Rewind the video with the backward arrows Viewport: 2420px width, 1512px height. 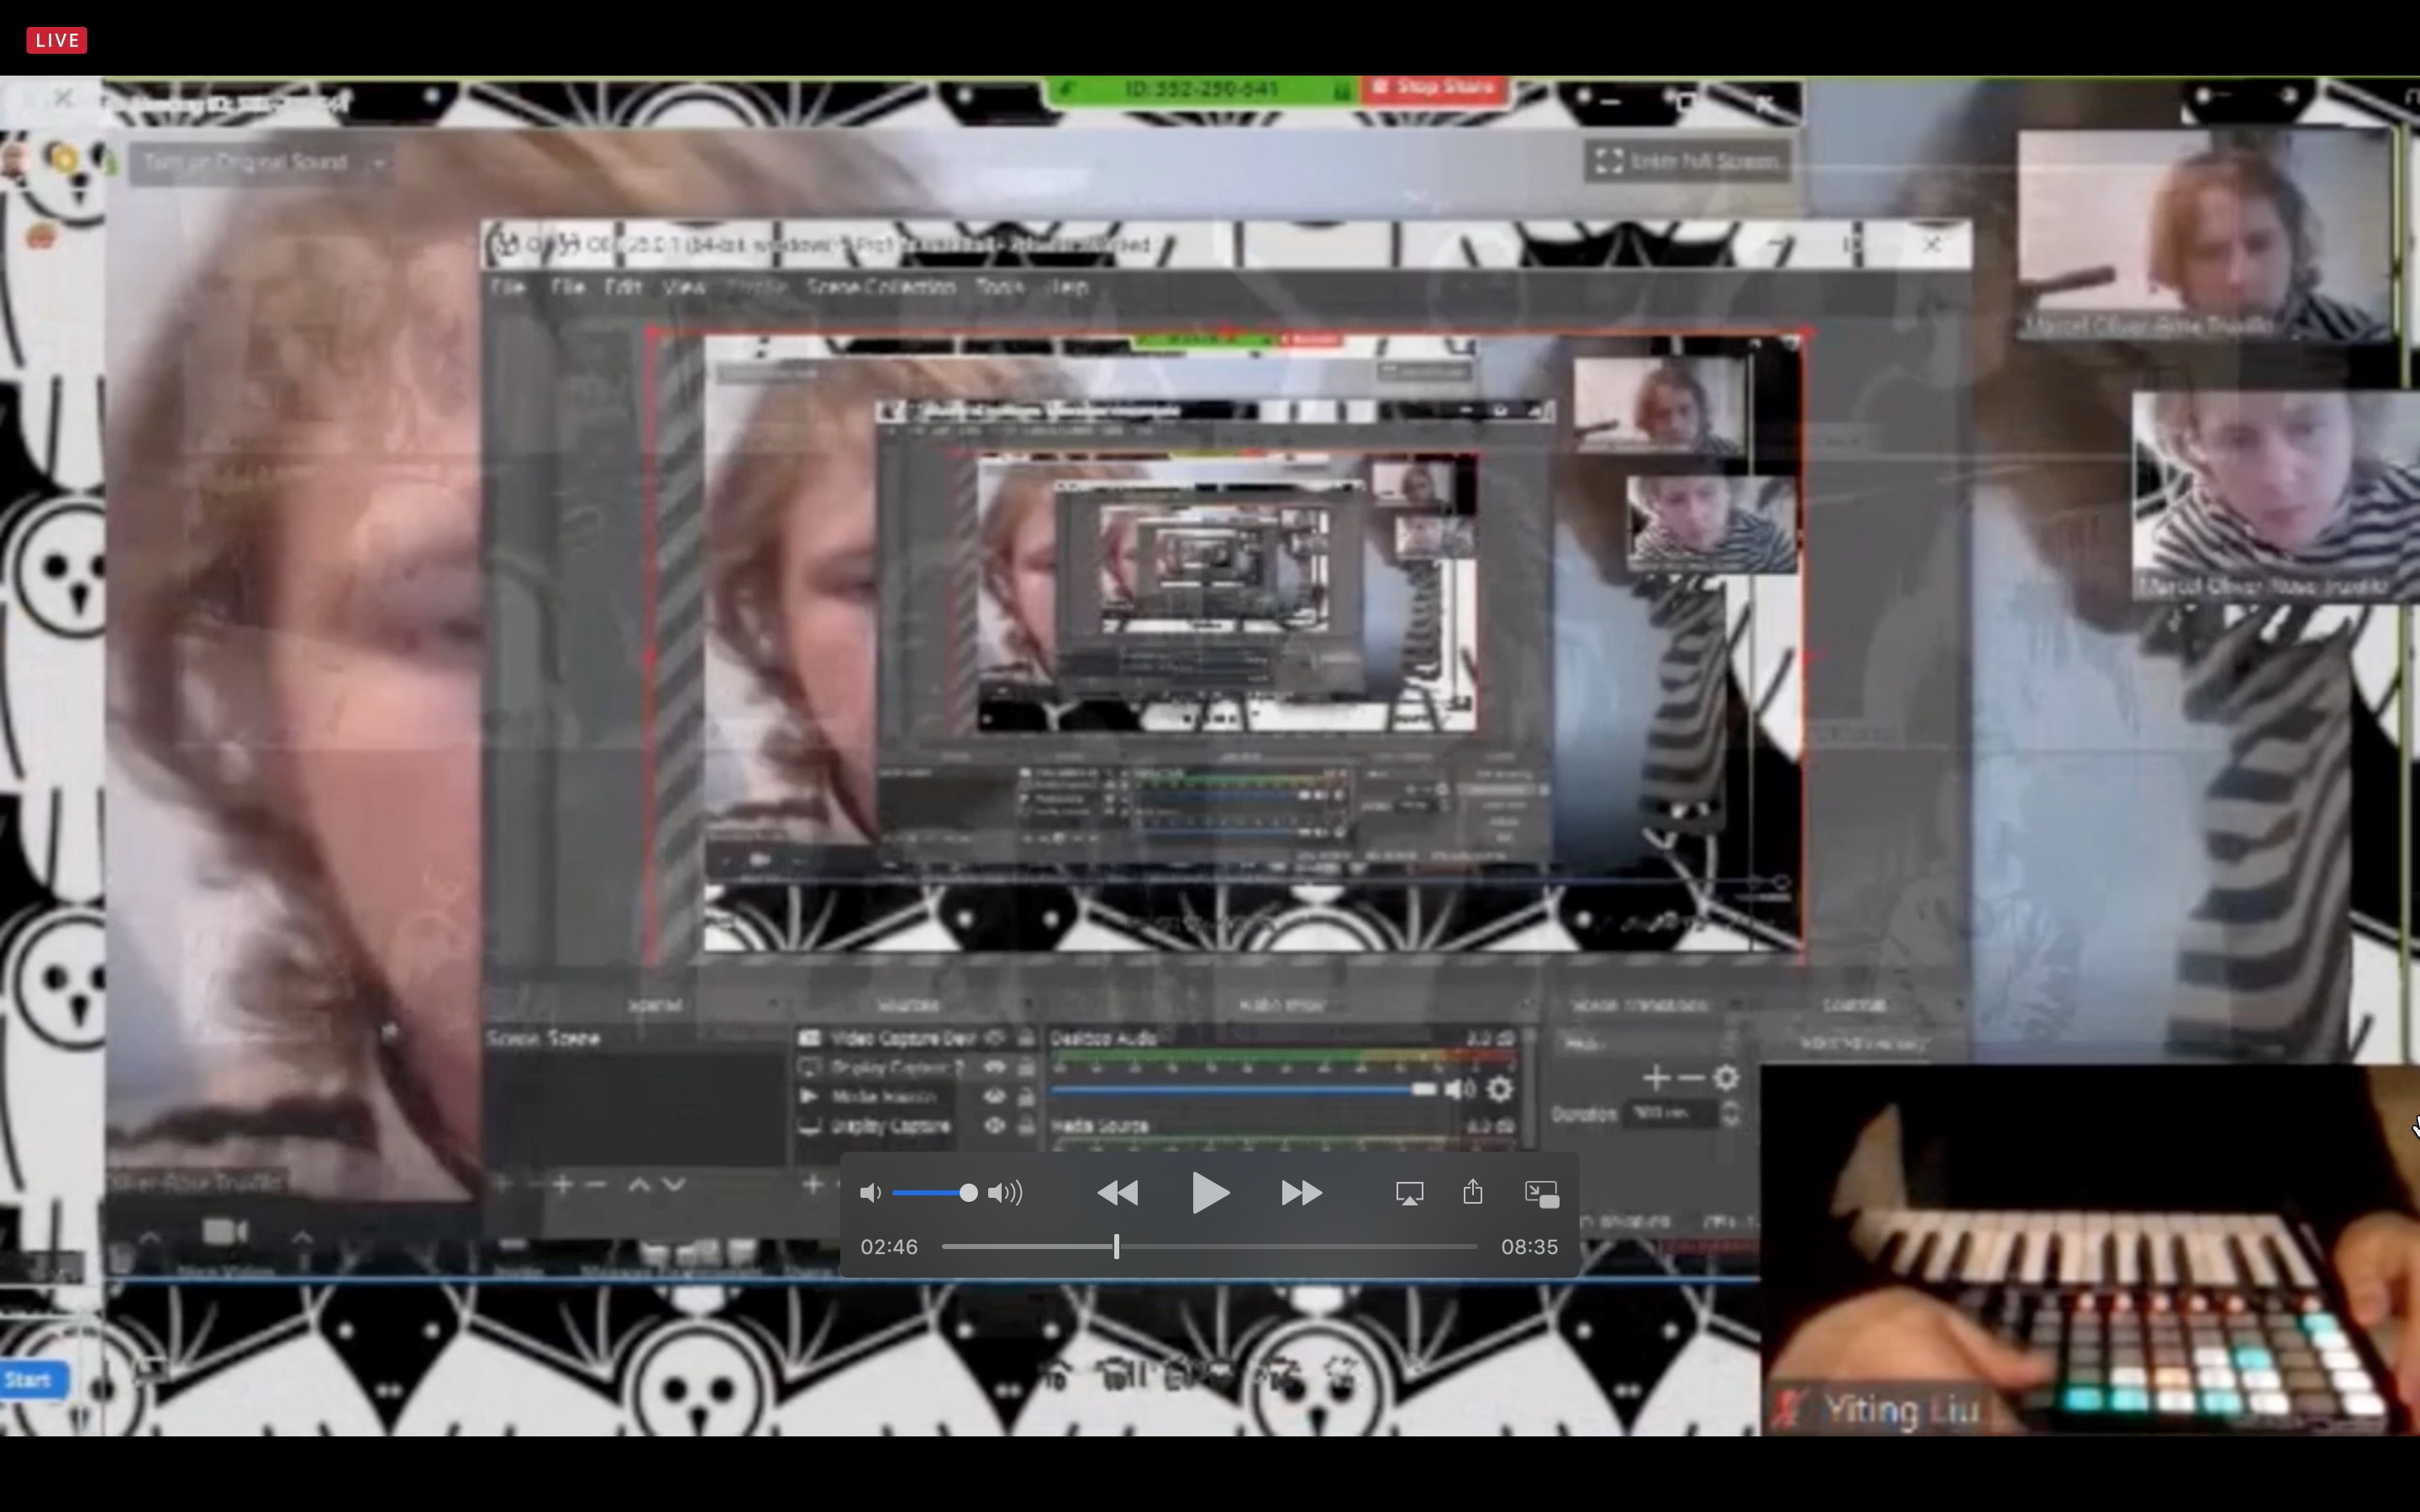tap(1118, 1193)
